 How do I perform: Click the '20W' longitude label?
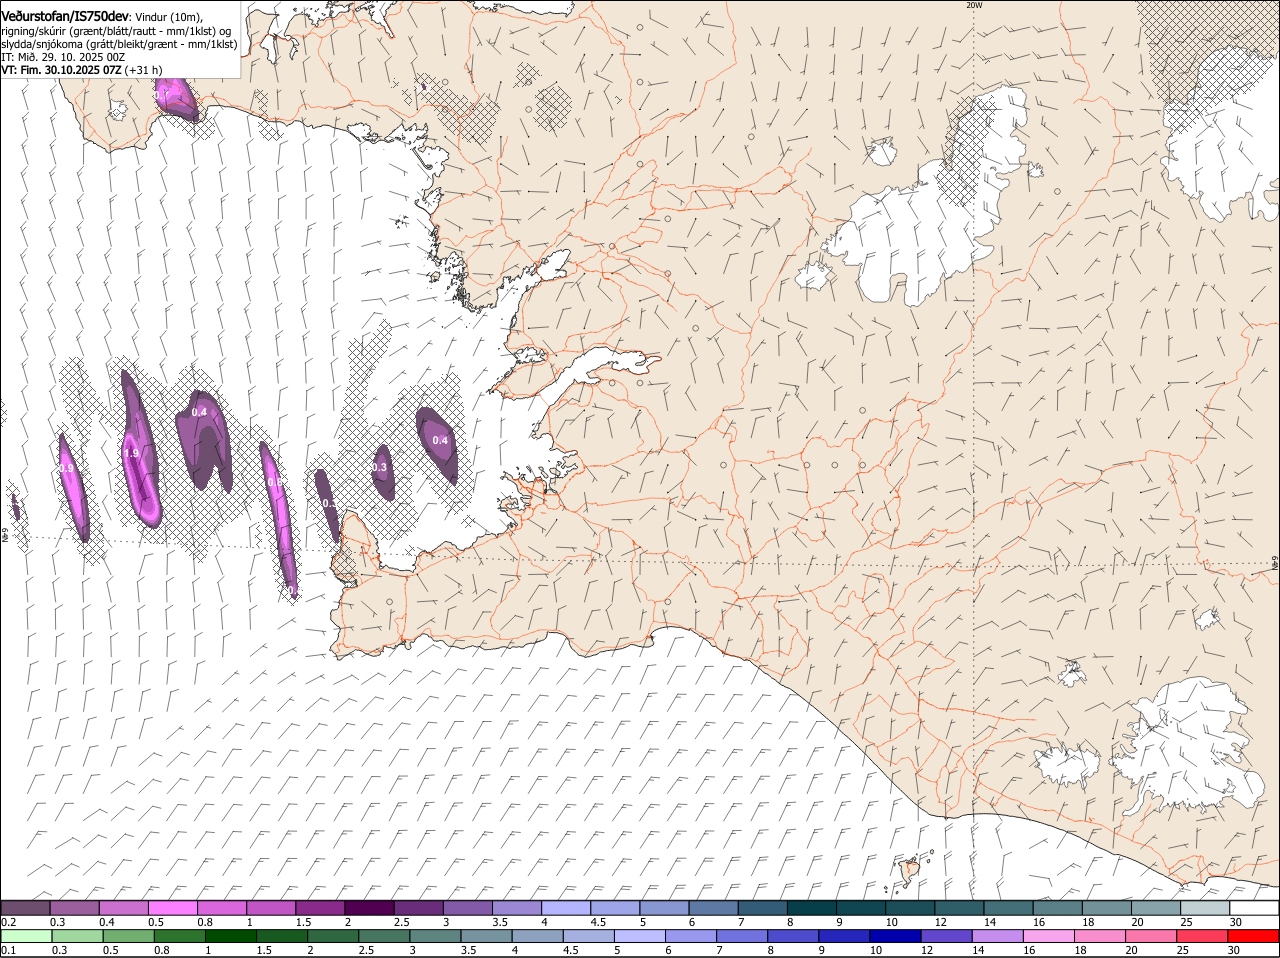974,5
